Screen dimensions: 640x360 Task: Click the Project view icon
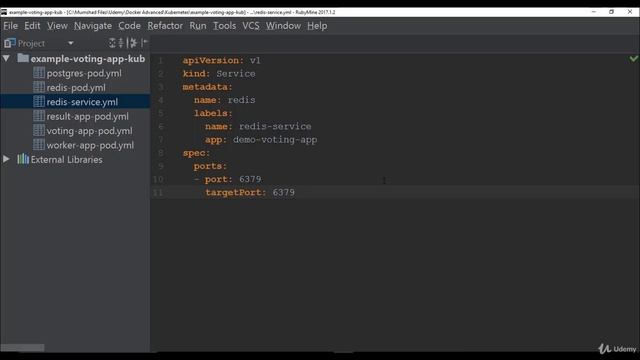[10, 43]
